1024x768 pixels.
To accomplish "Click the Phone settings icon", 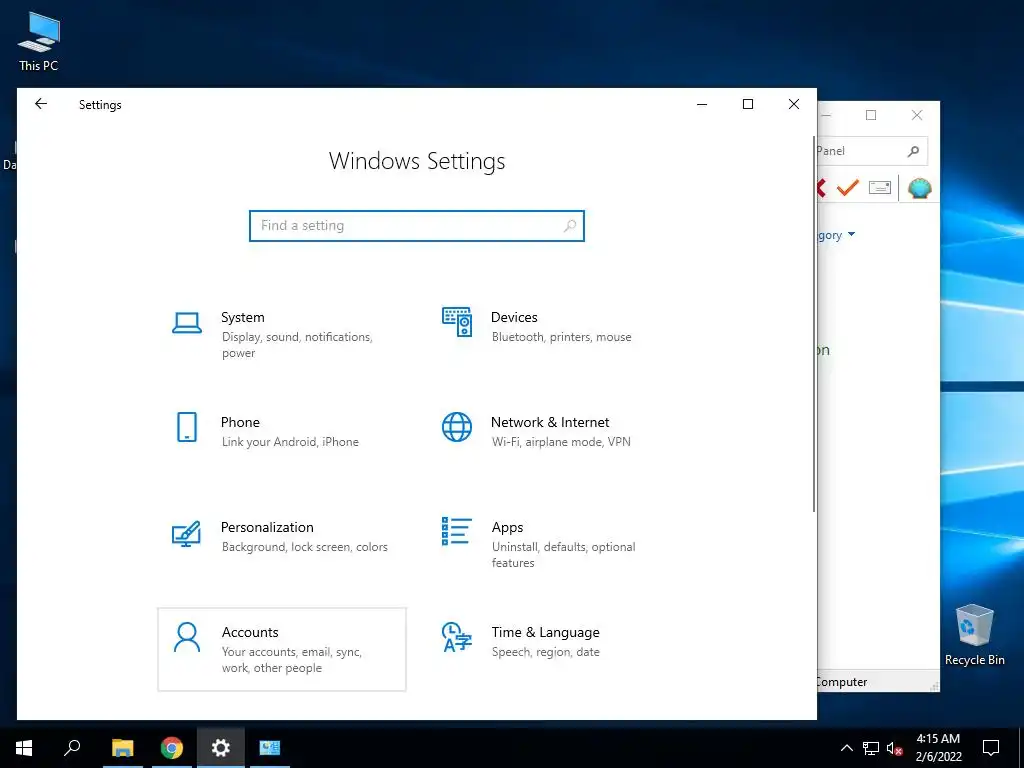I will pos(187,427).
